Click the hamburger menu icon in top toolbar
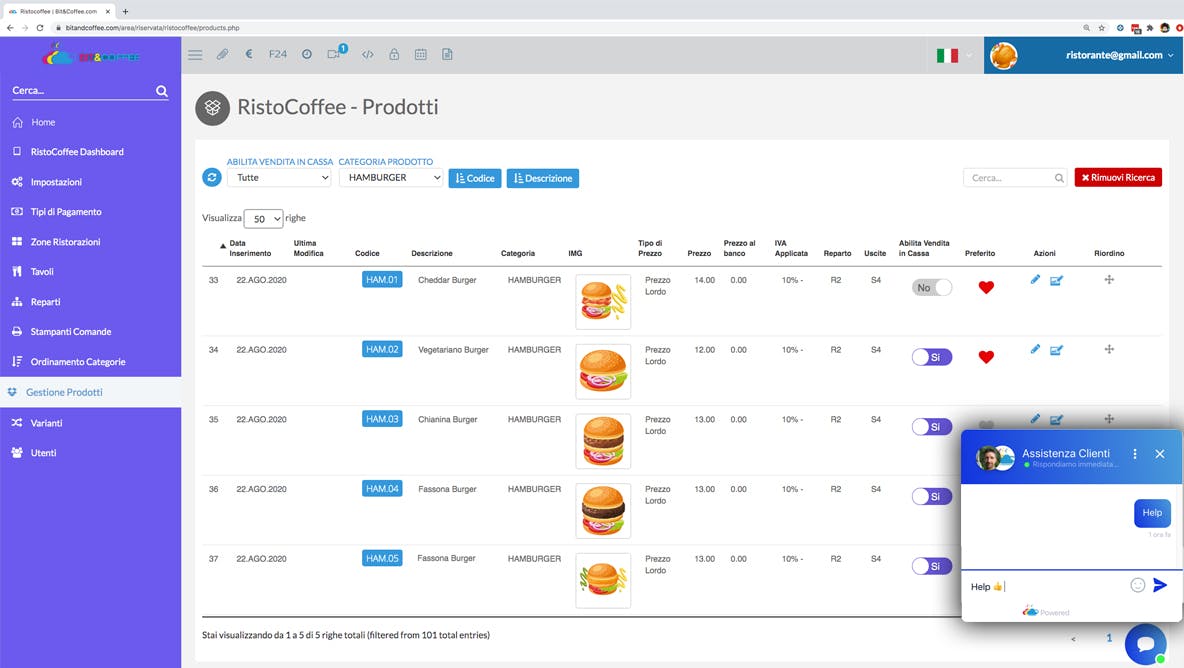 195,55
